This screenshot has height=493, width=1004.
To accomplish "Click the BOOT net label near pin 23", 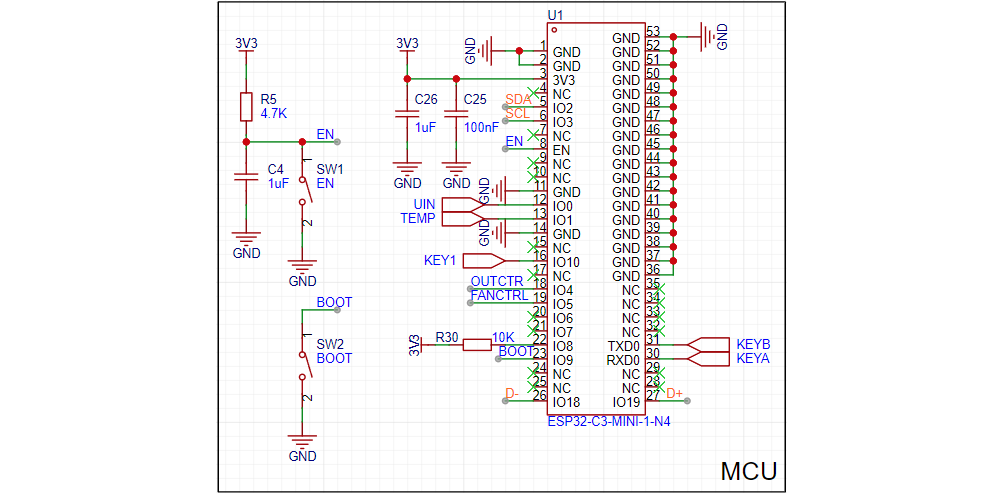I will pyautogui.click(x=516, y=351).
